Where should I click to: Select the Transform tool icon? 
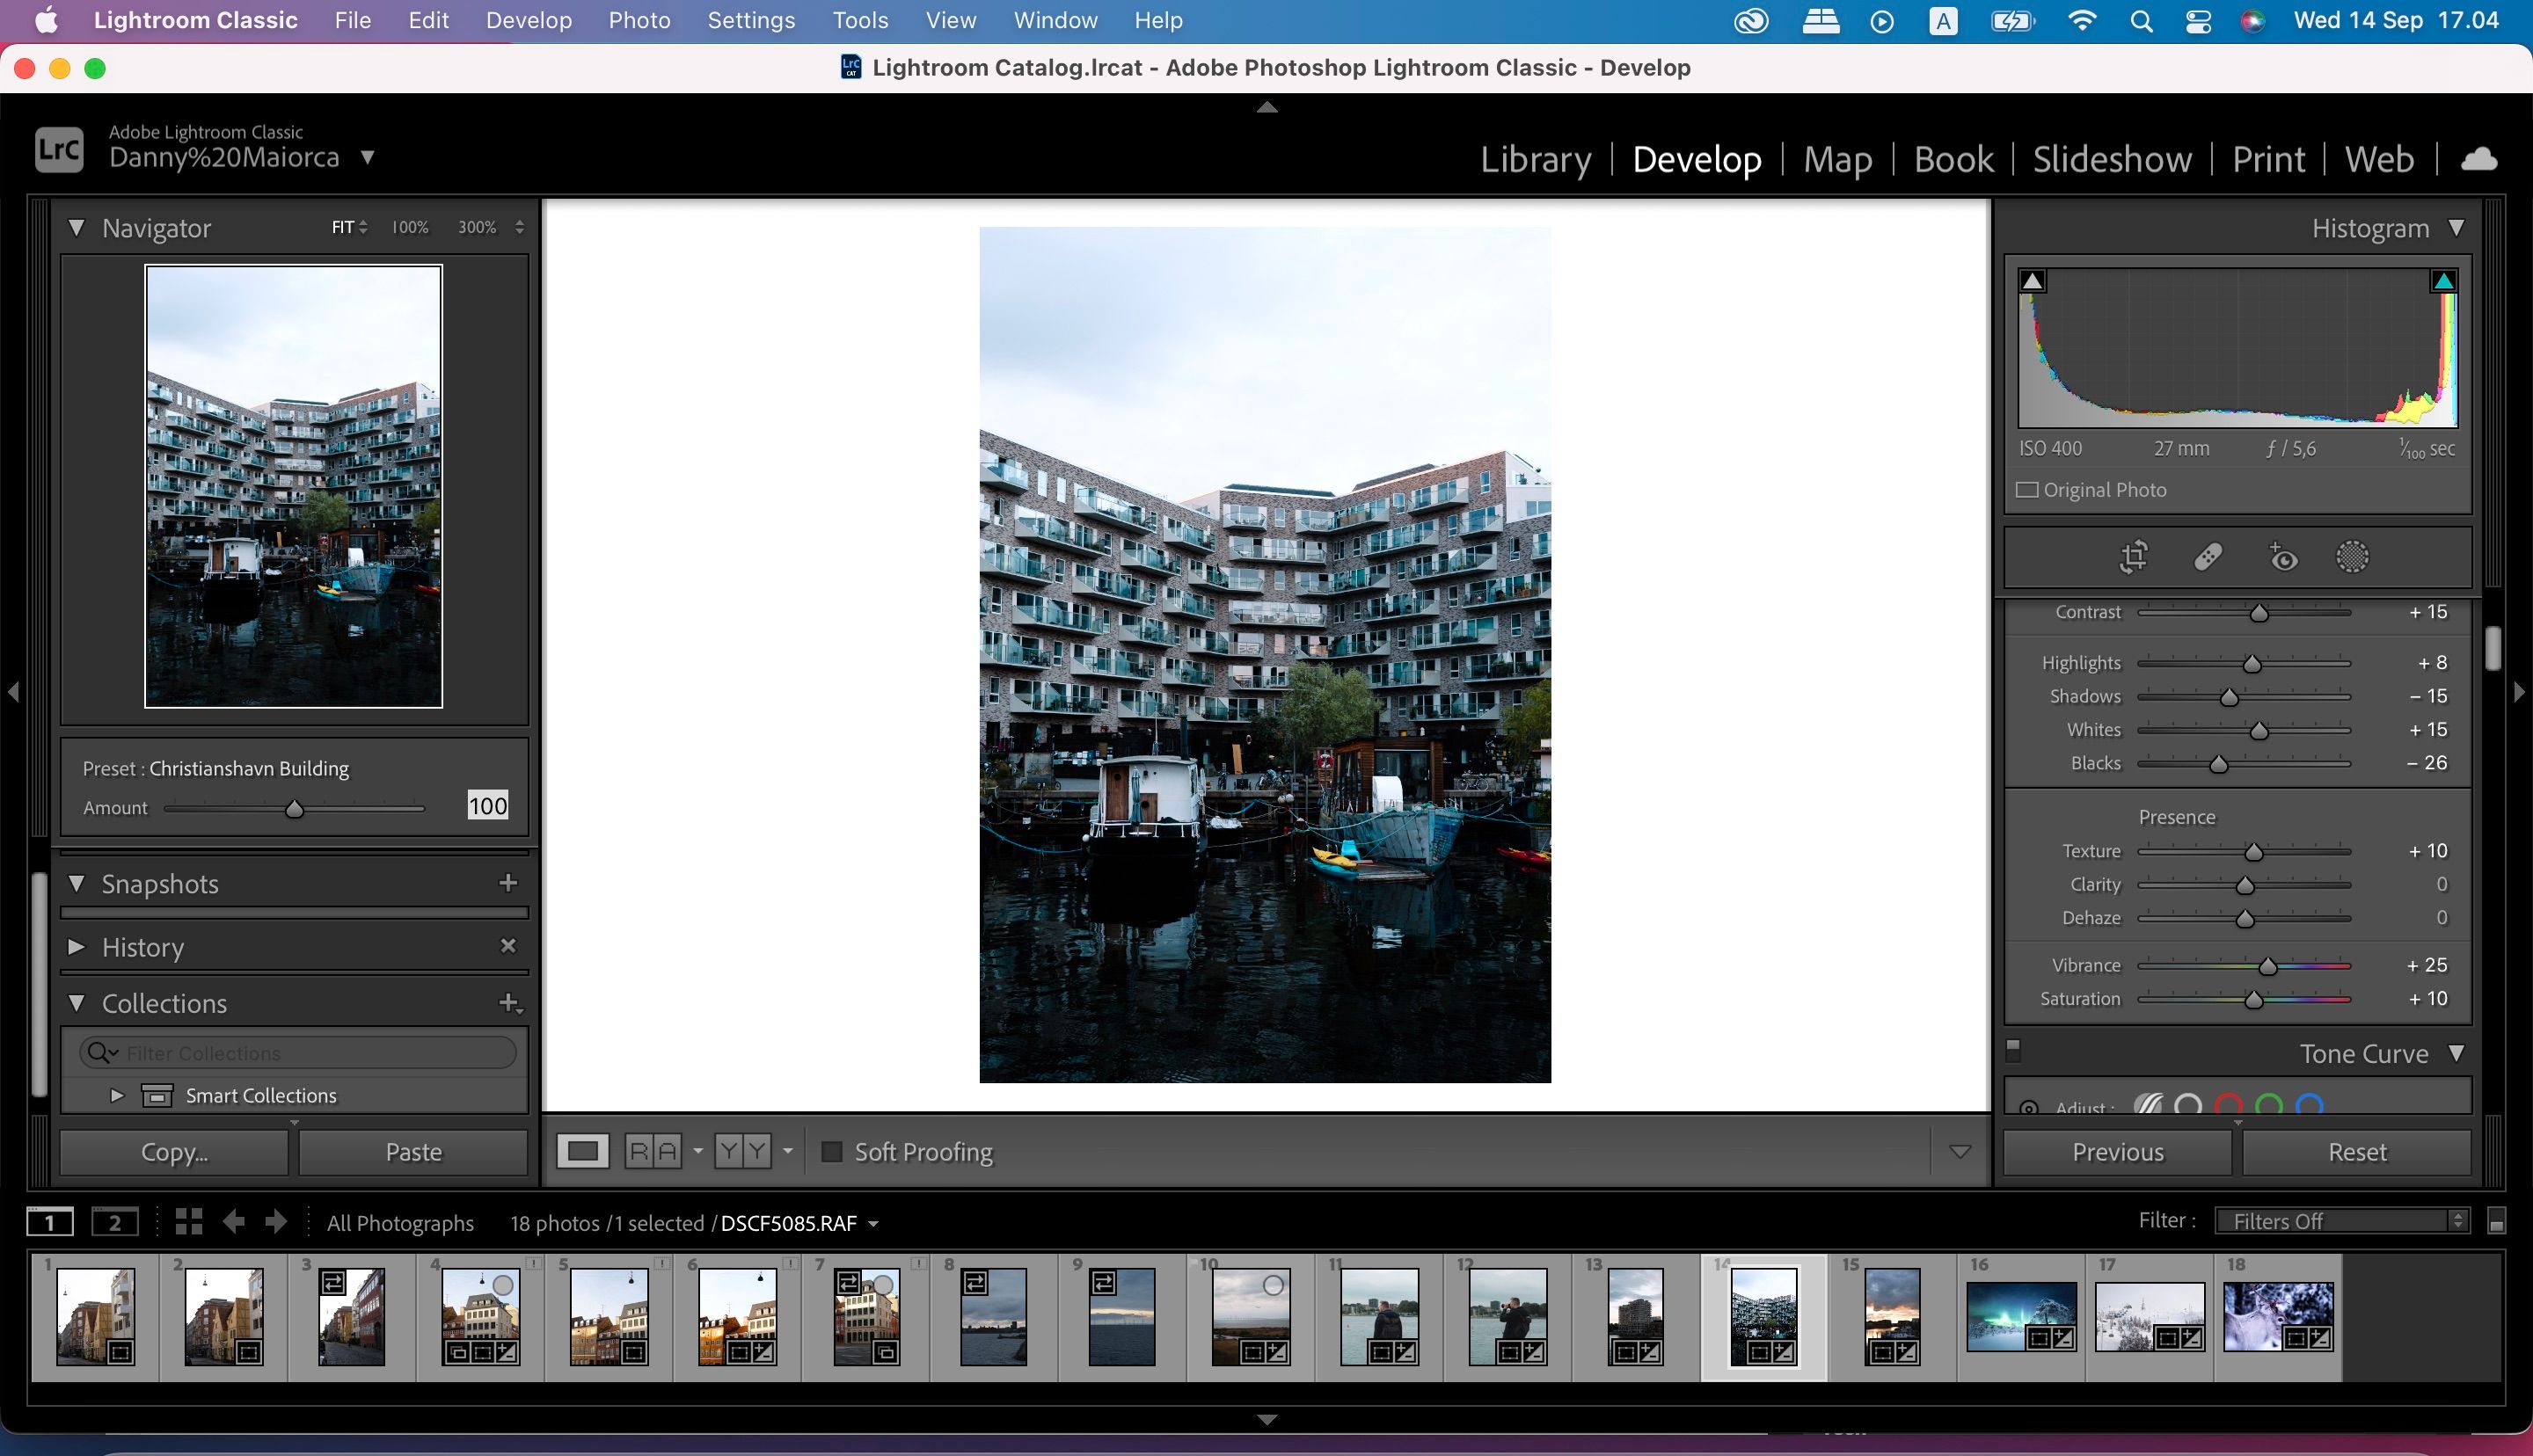pyautogui.click(x=2135, y=557)
